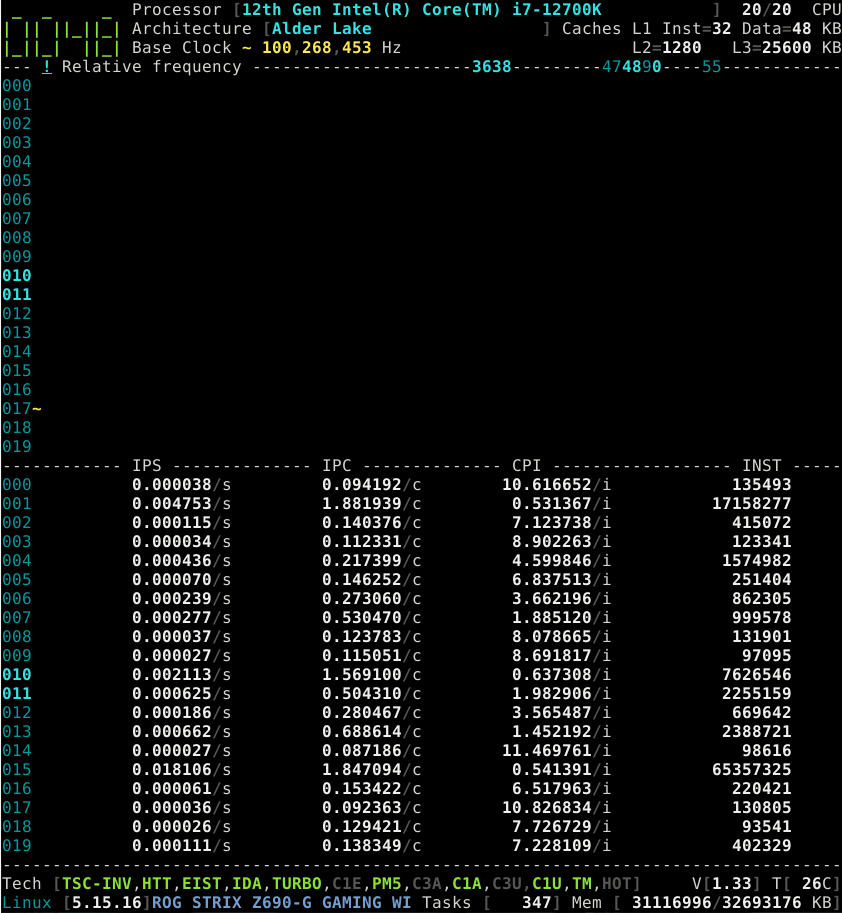Select the INST column header
The height and width of the screenshot is (913, 842).
click(763, 465)
